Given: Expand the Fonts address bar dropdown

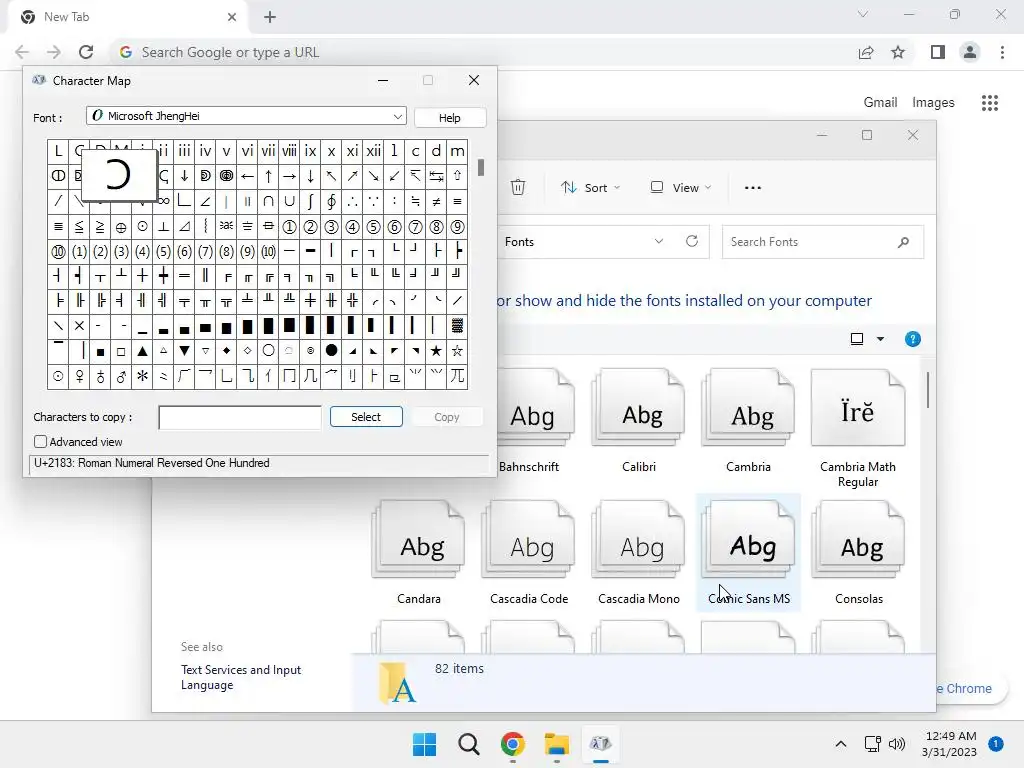Looking at the screenshot, I should tap(658, 242).
